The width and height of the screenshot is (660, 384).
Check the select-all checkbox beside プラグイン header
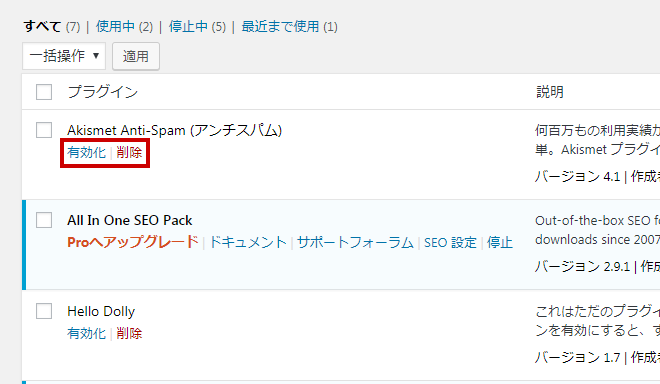(44, 92)
